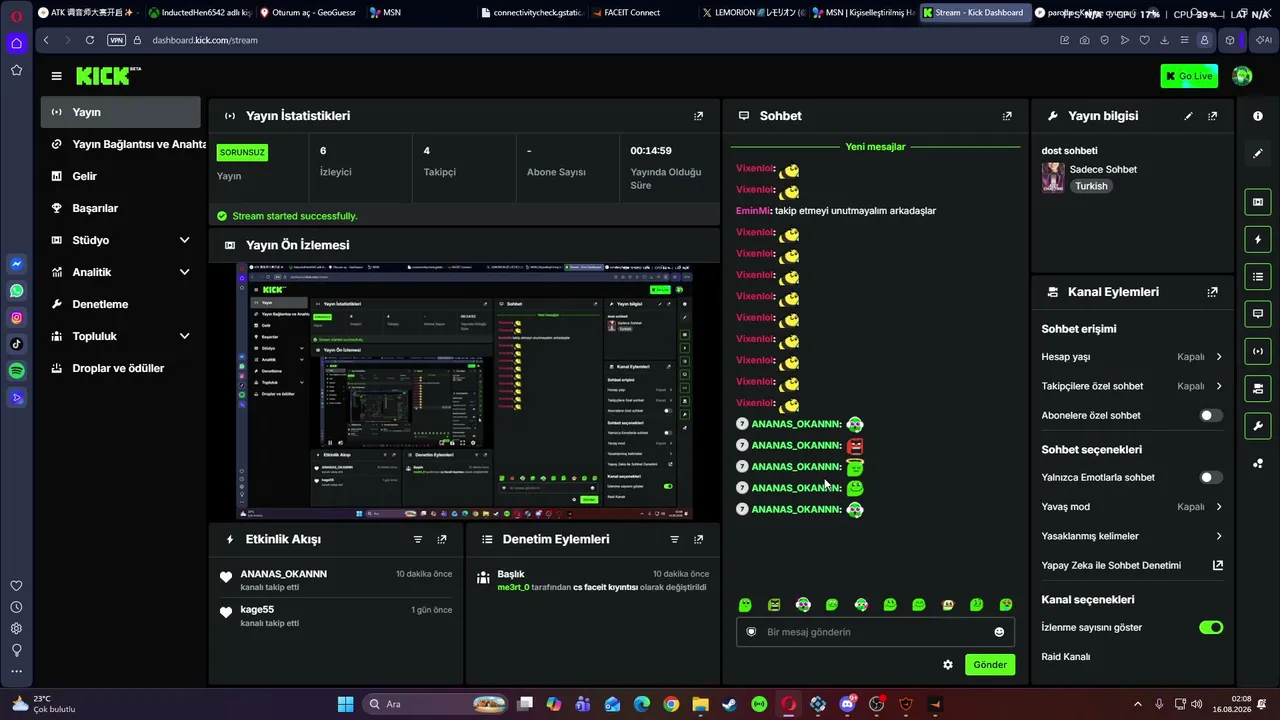1280x720 pixels.
Task: Open Etkinlik Akışı filter options
Action: coord(418,539)
